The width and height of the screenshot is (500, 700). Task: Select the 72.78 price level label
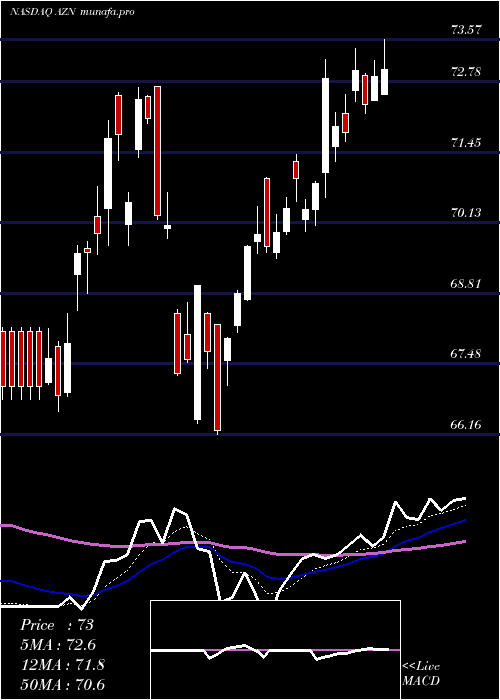[x=466, y=71]
